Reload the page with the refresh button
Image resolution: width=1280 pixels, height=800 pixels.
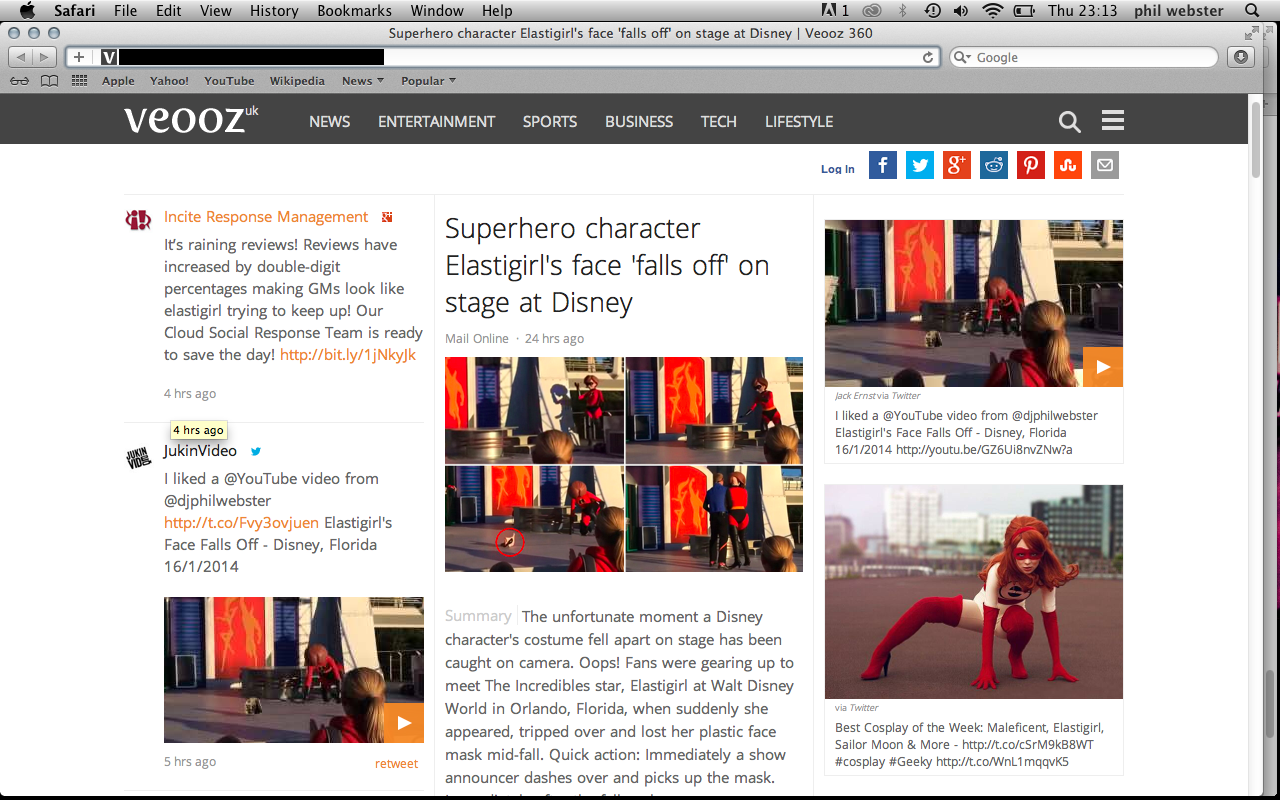(x=928, y=58)
